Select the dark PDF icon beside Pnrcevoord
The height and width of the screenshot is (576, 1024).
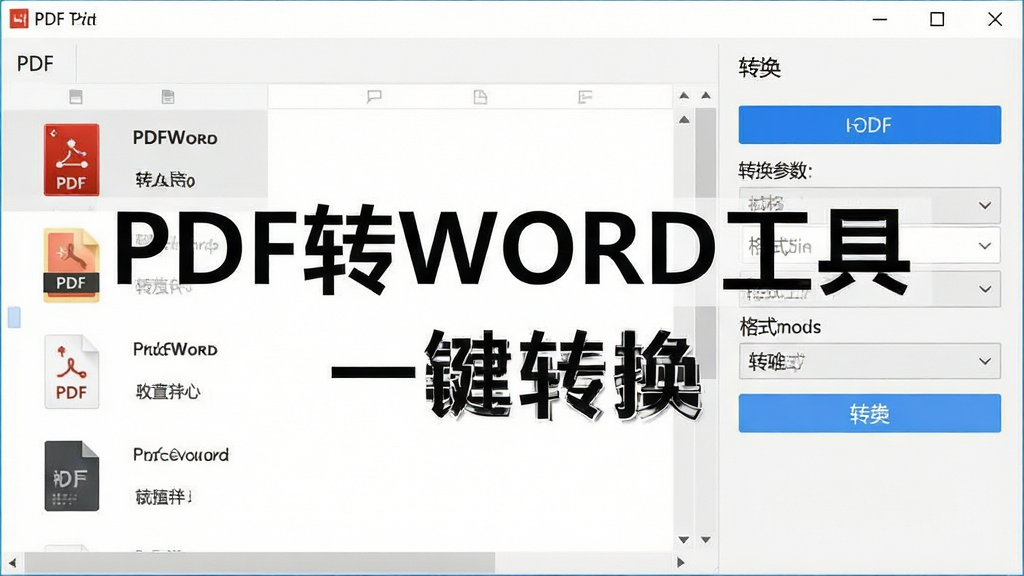point(72,475)
